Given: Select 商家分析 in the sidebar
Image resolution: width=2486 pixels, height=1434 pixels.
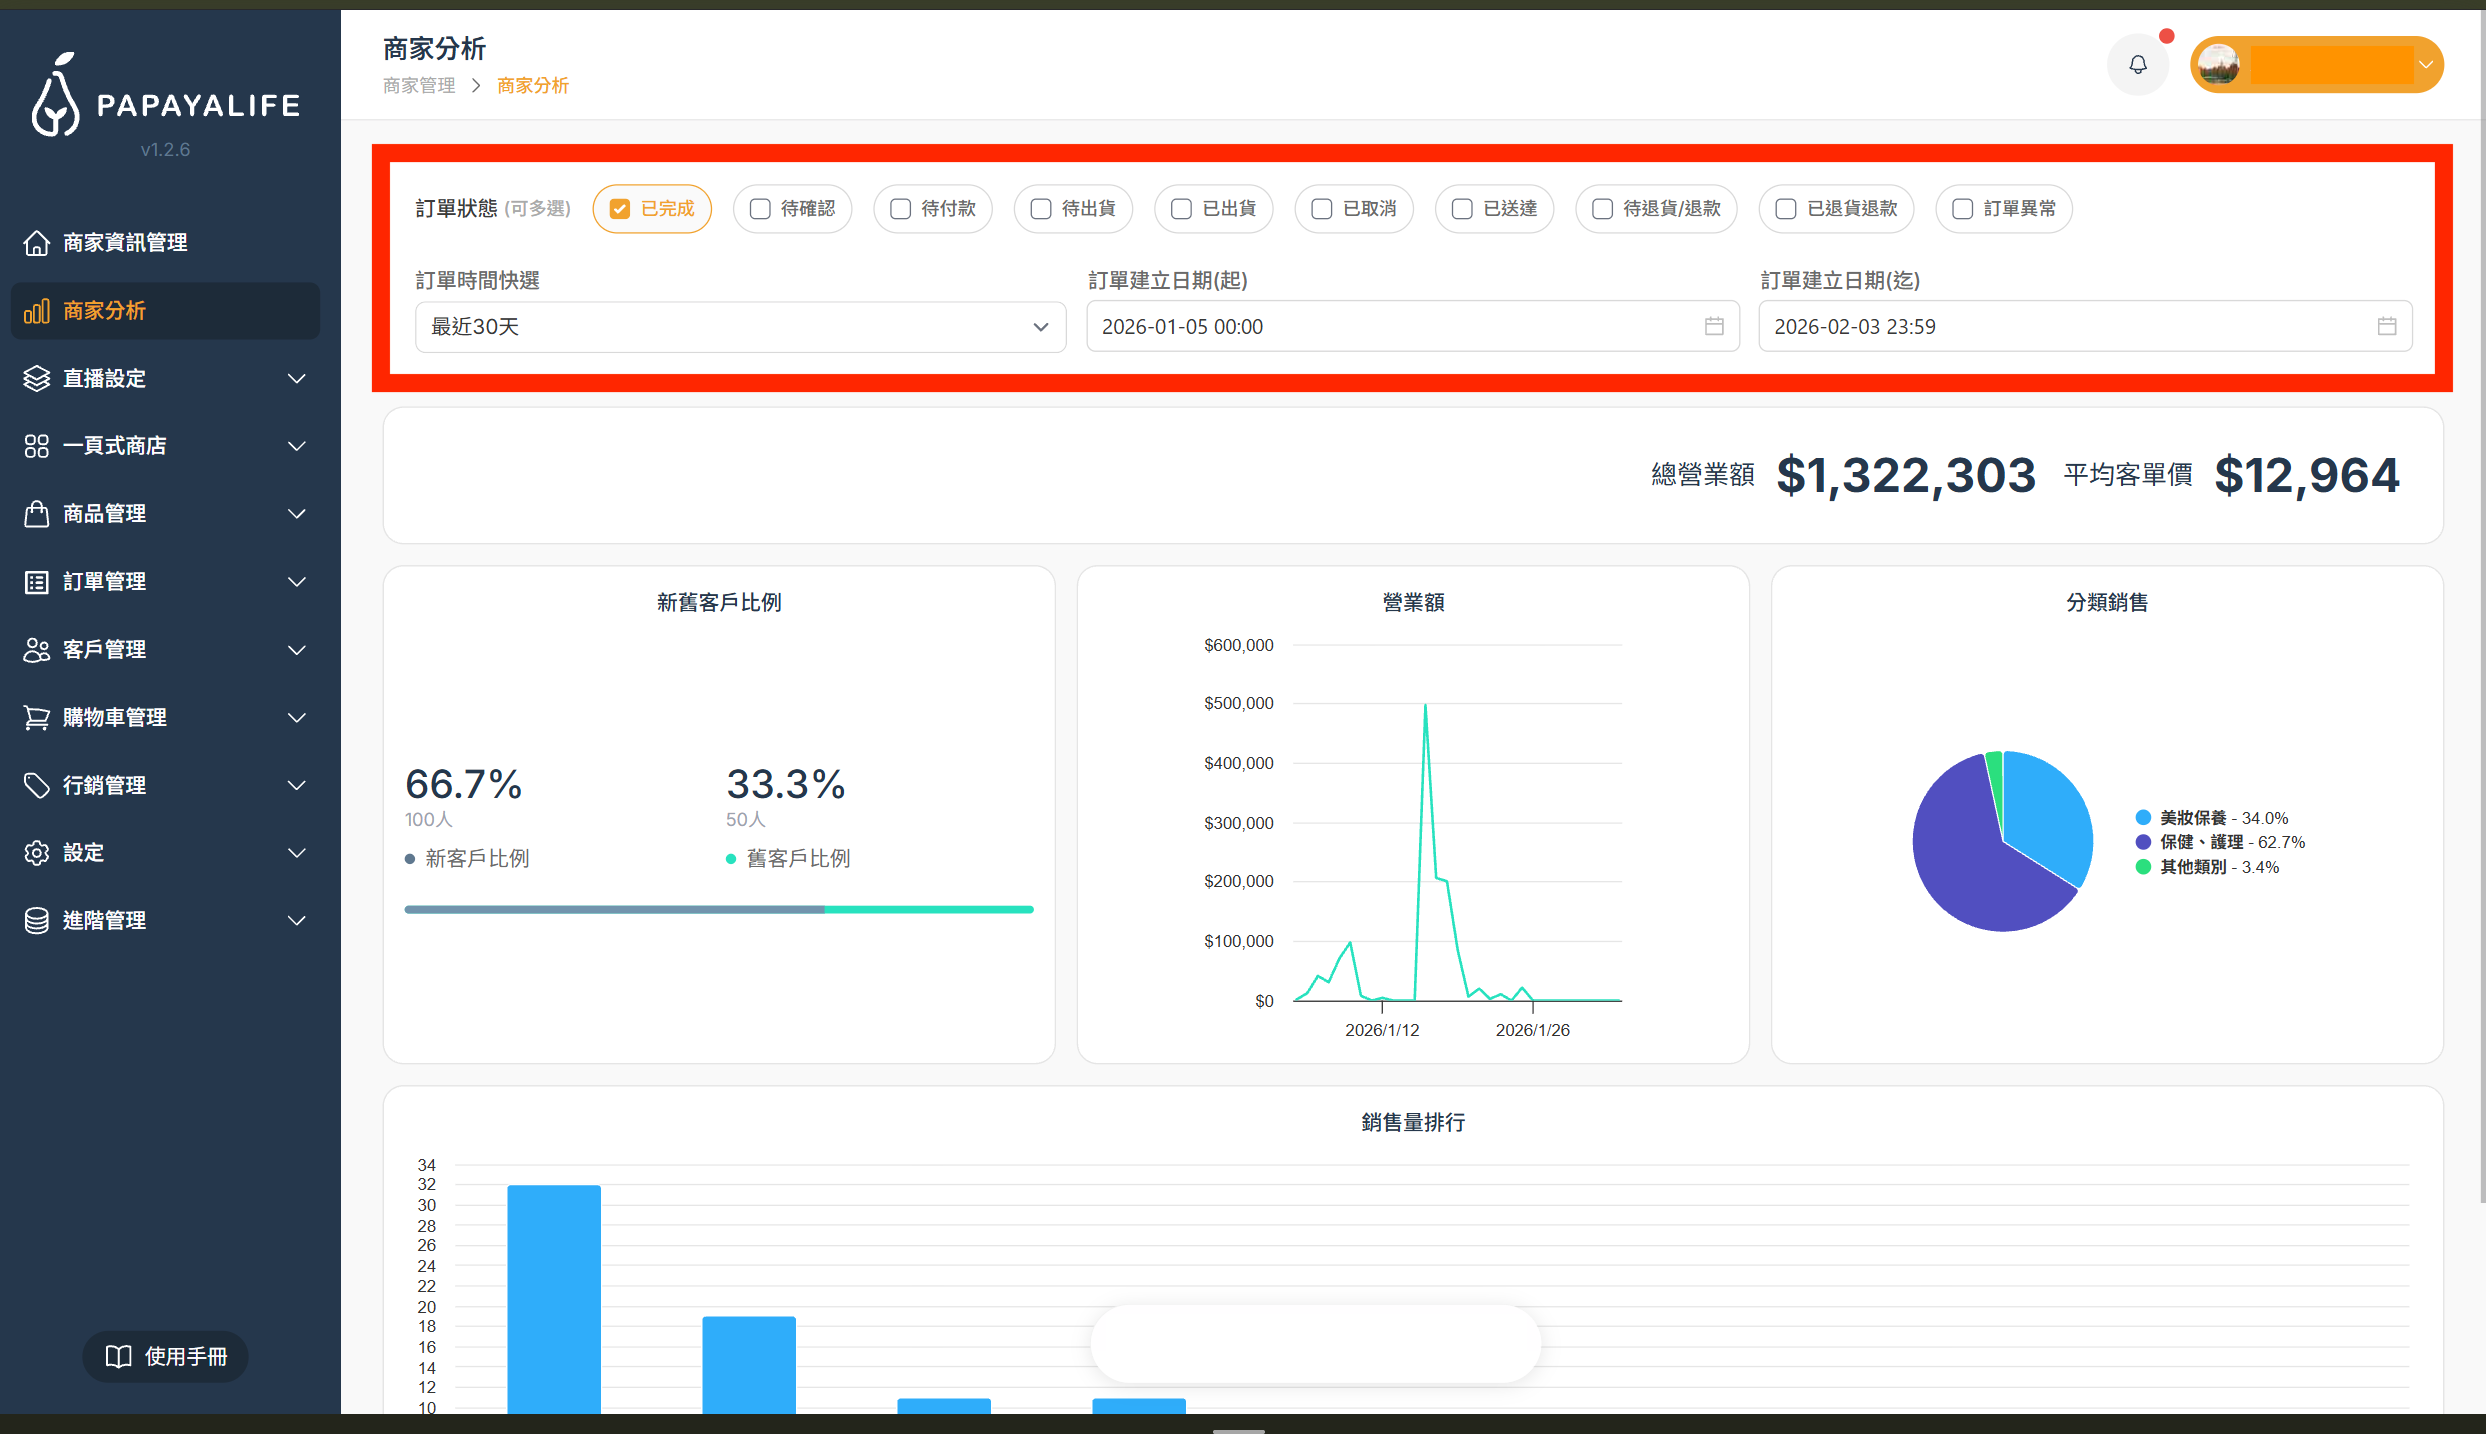Looking at the screenshot, I should point(165,311).
